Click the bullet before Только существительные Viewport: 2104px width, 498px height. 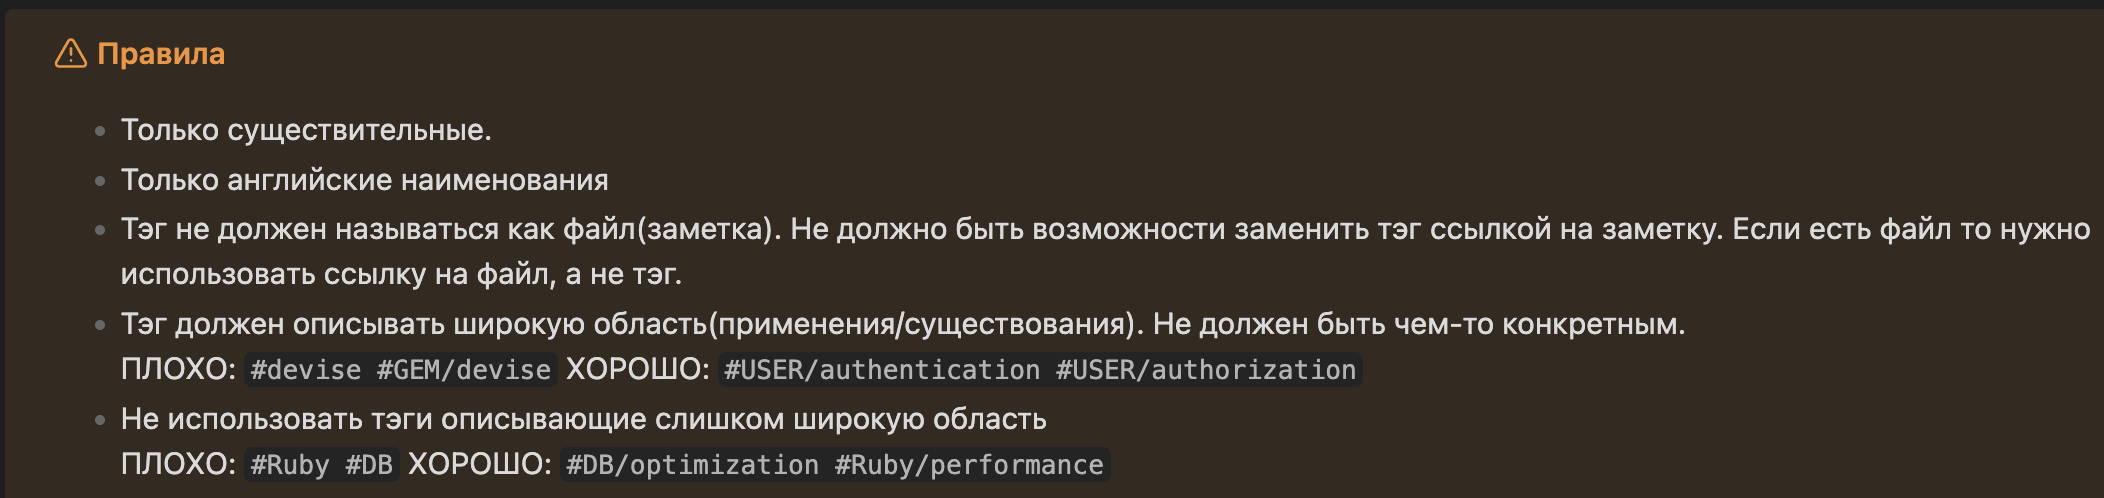[100, 131]
